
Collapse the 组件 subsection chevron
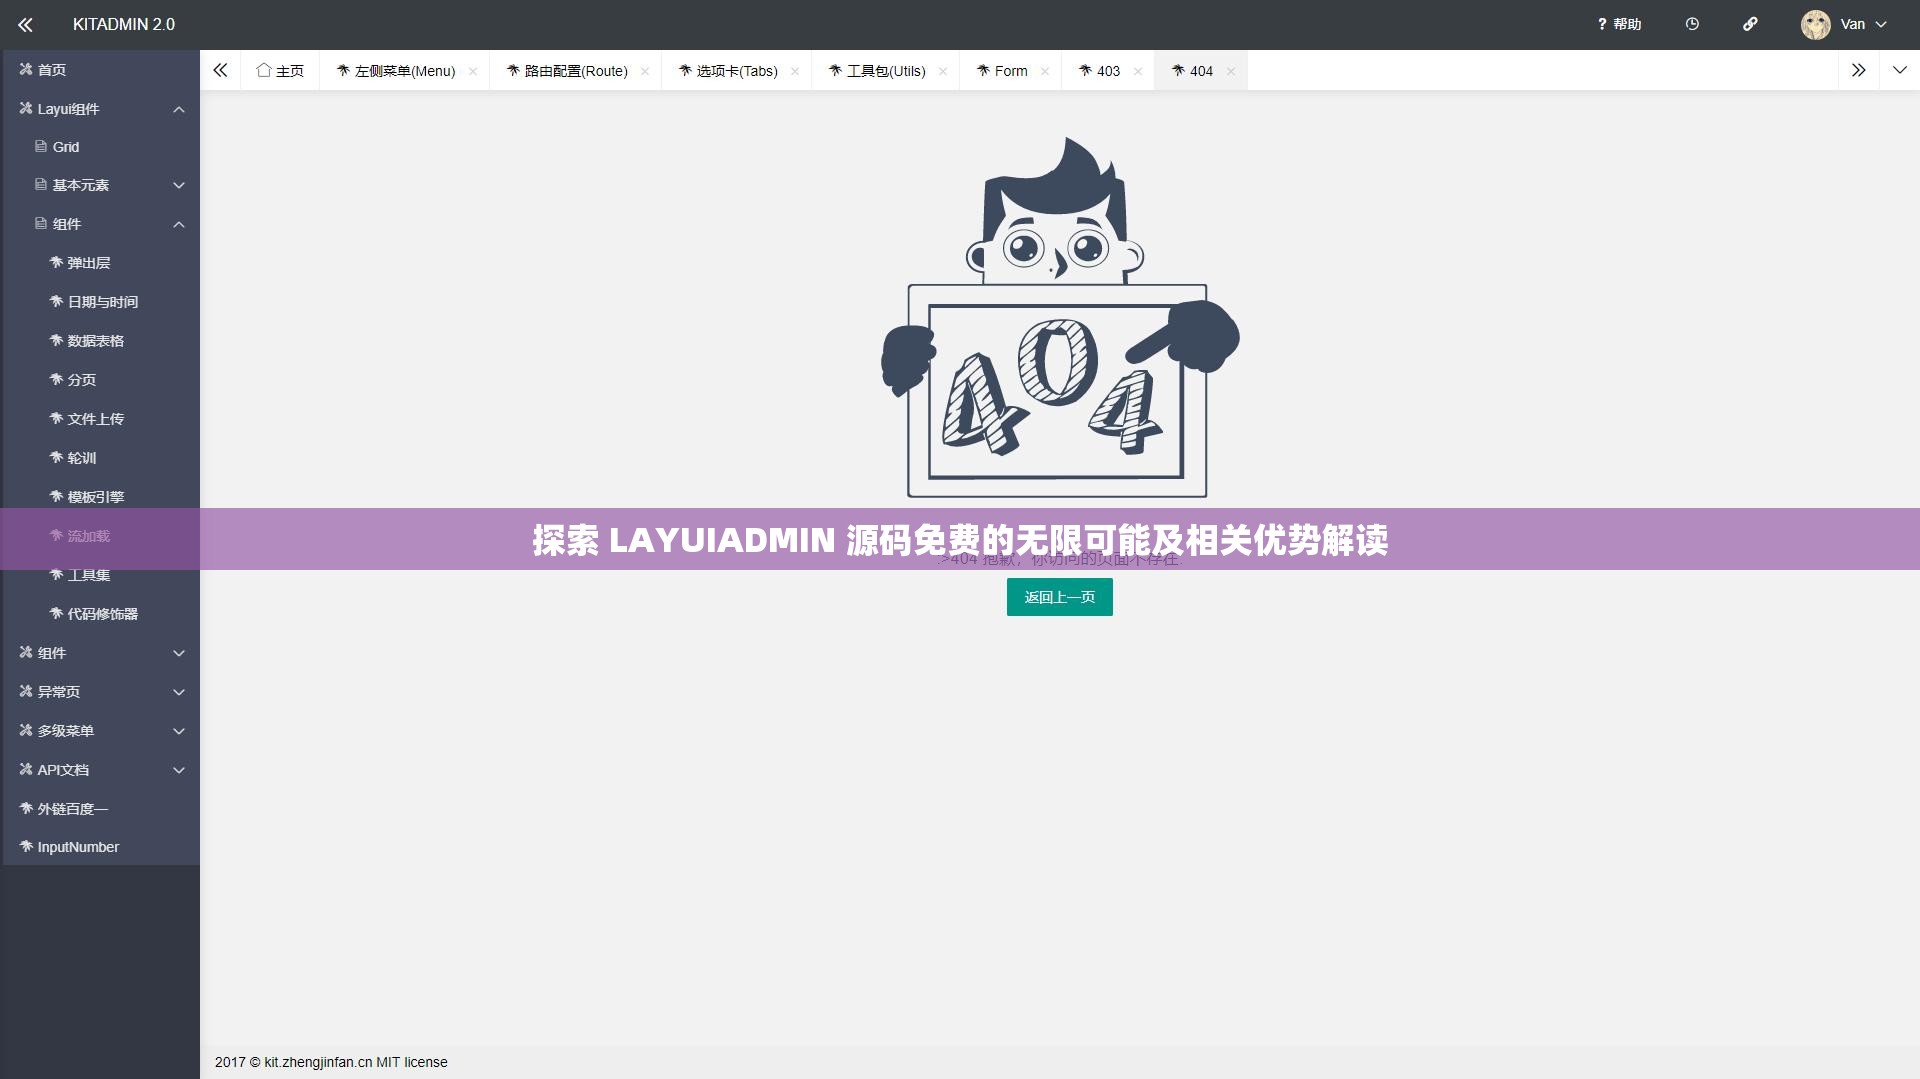pyautogui.click(x=178, y=224)
